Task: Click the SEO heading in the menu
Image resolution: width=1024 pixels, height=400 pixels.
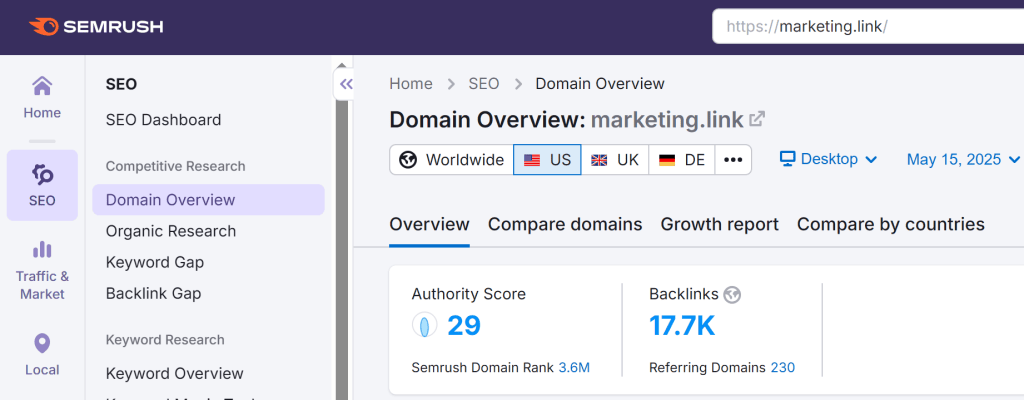Action: point(121,84)
